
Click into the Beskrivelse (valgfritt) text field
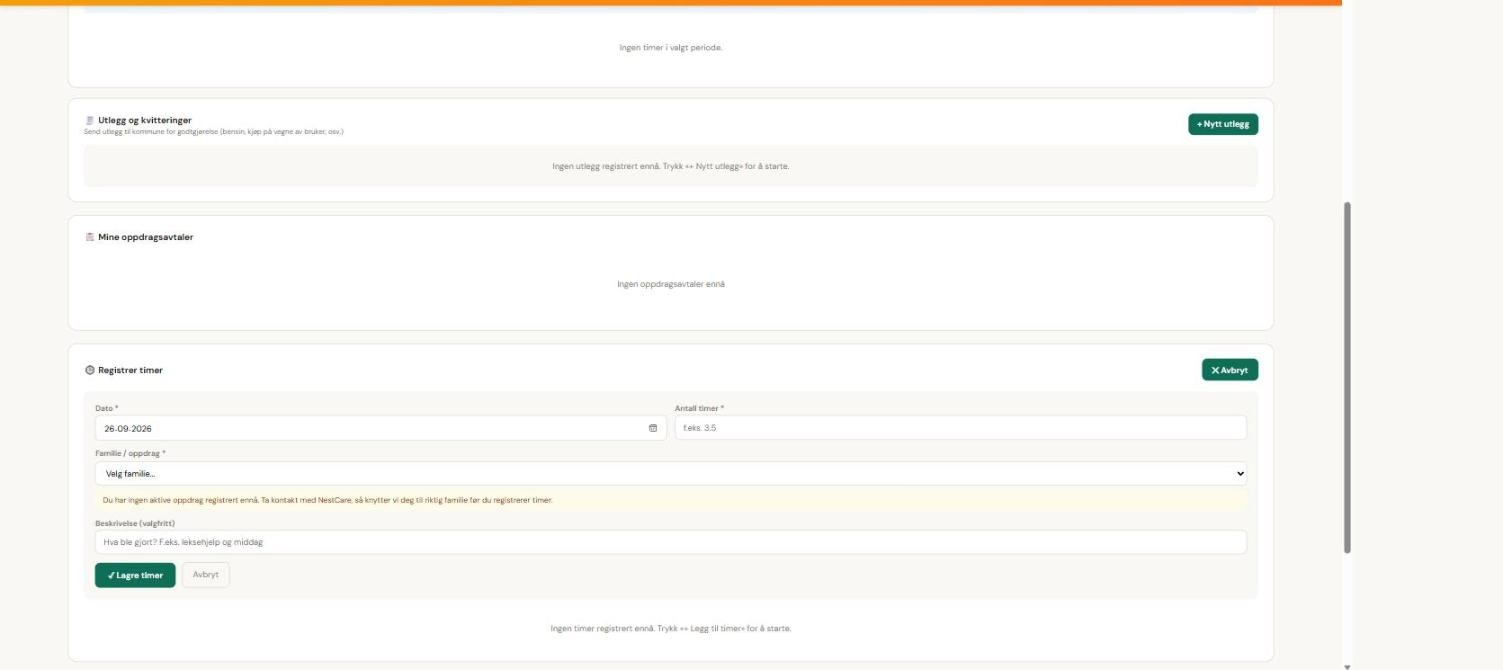(671, 542)
